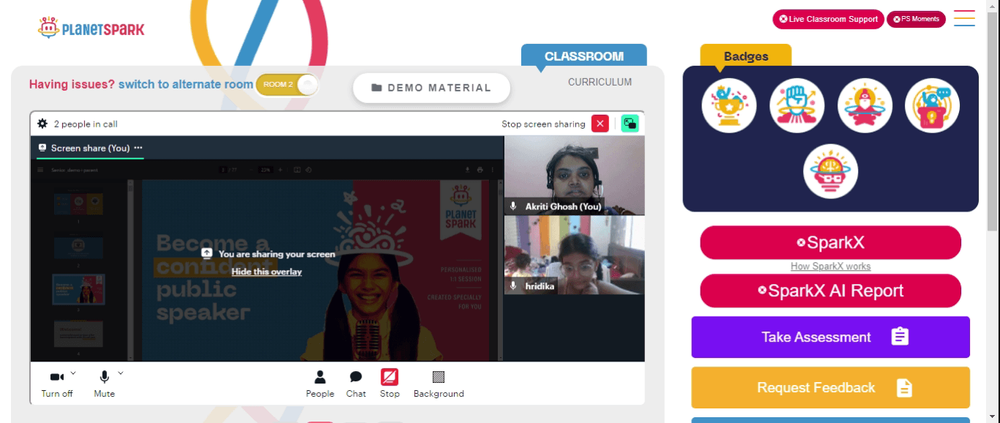Click the 'Stop screen sharing' label

click(543, 124)
